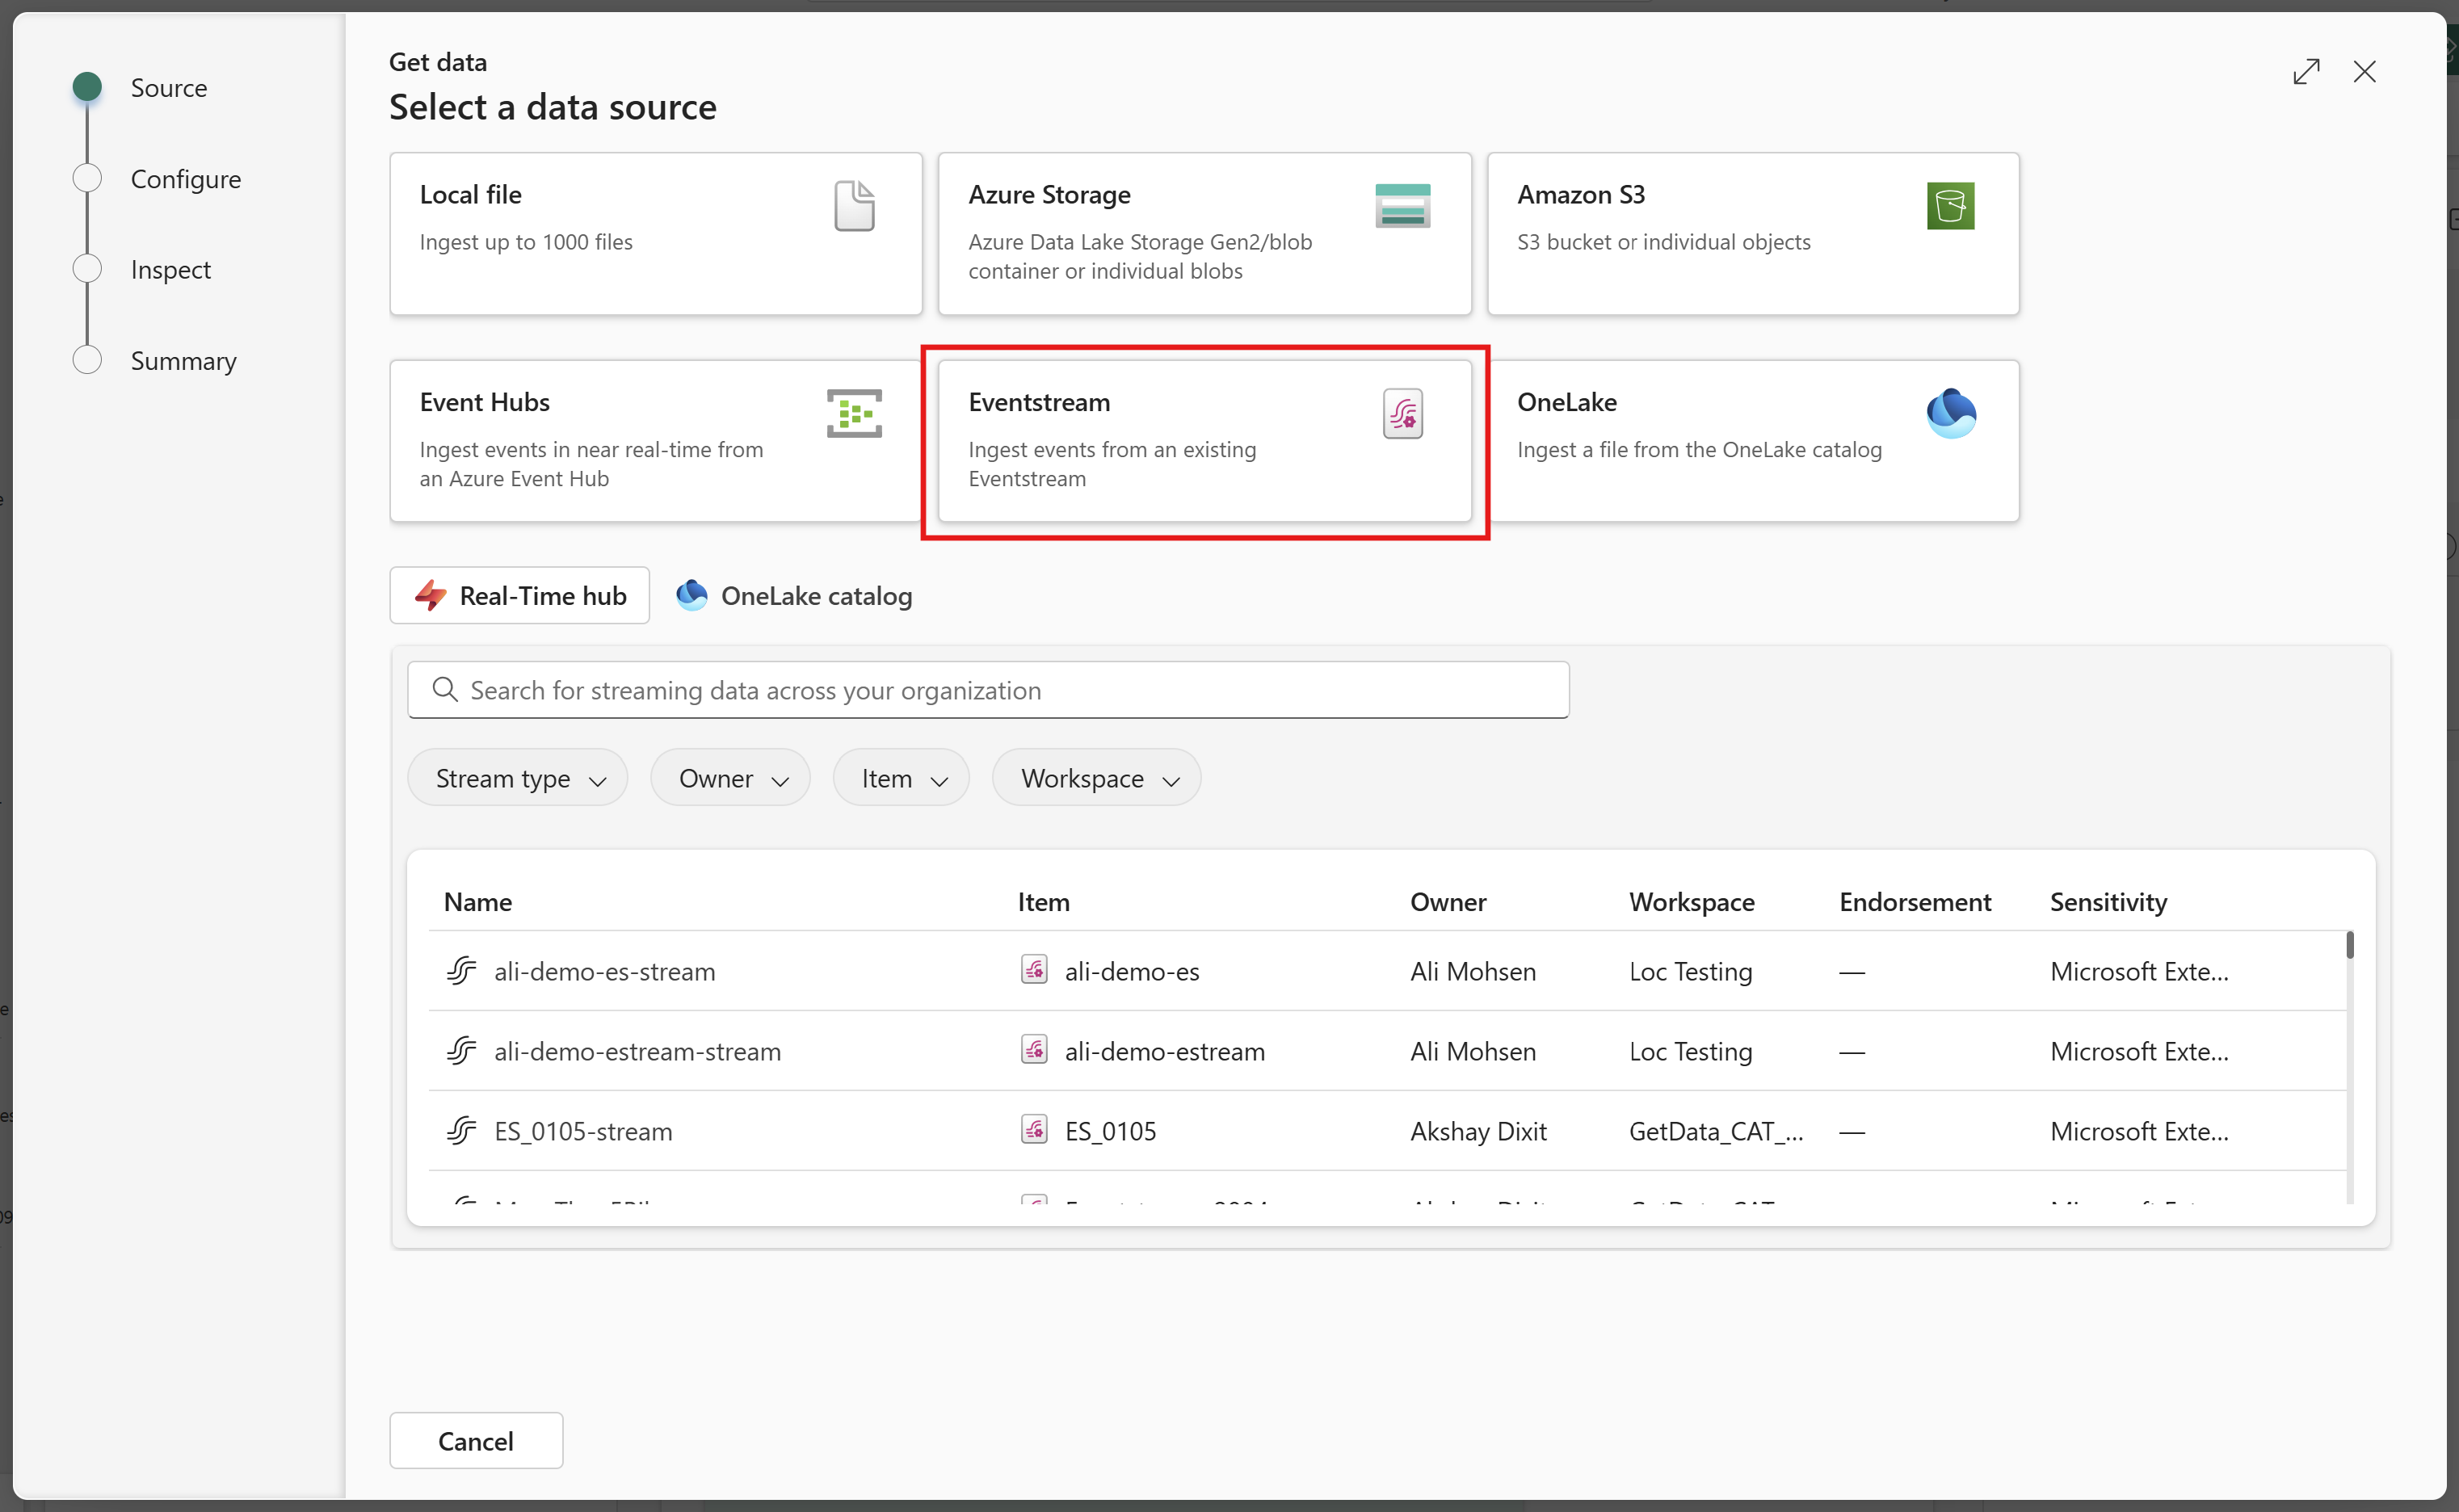Close the Get data dialog

(x=2364, y=72)
